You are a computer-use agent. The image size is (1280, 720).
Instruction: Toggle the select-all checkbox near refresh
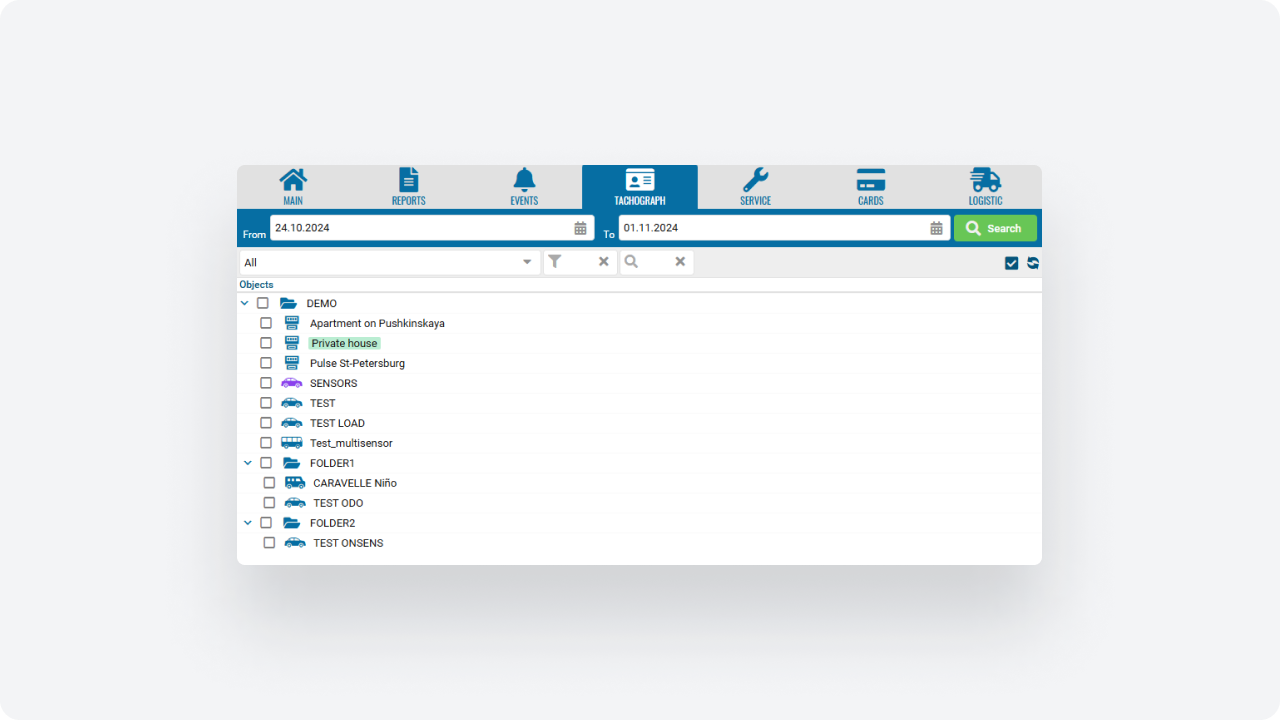[x=1011, y=263]
